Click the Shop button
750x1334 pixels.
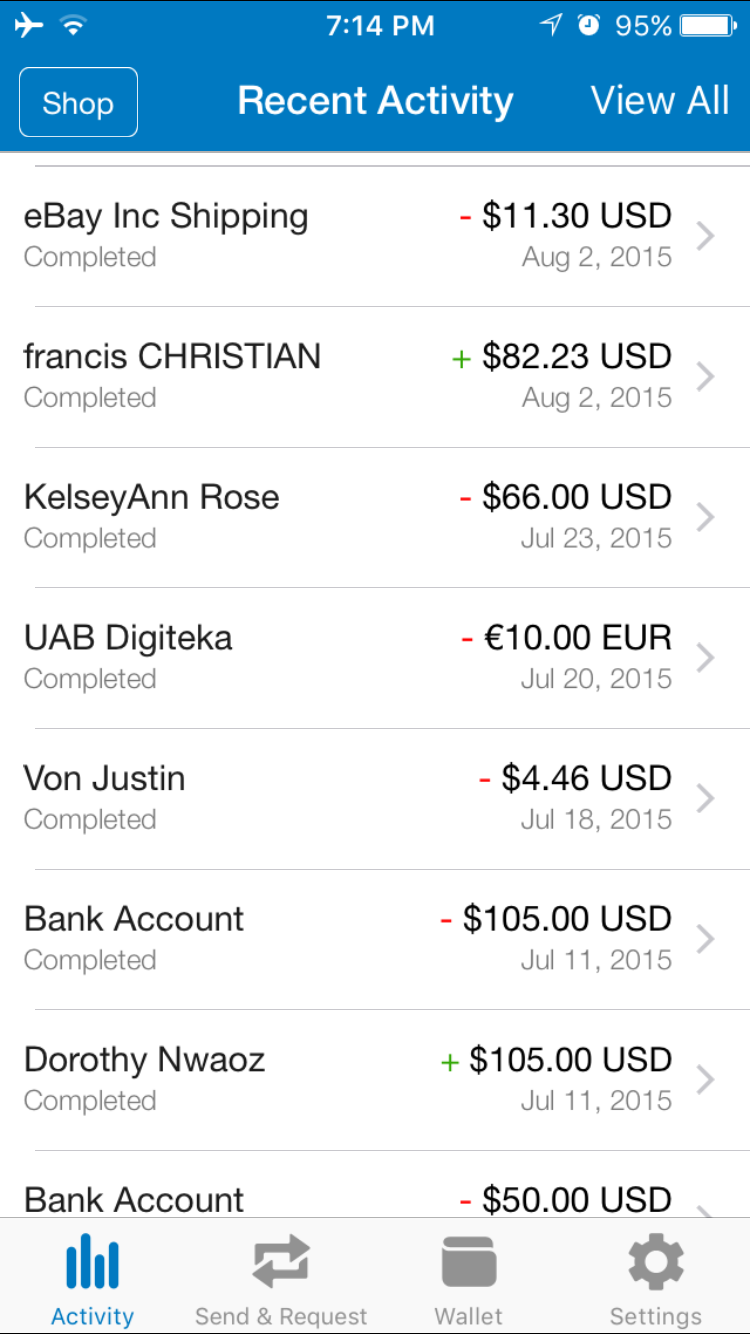coord(78,102)
